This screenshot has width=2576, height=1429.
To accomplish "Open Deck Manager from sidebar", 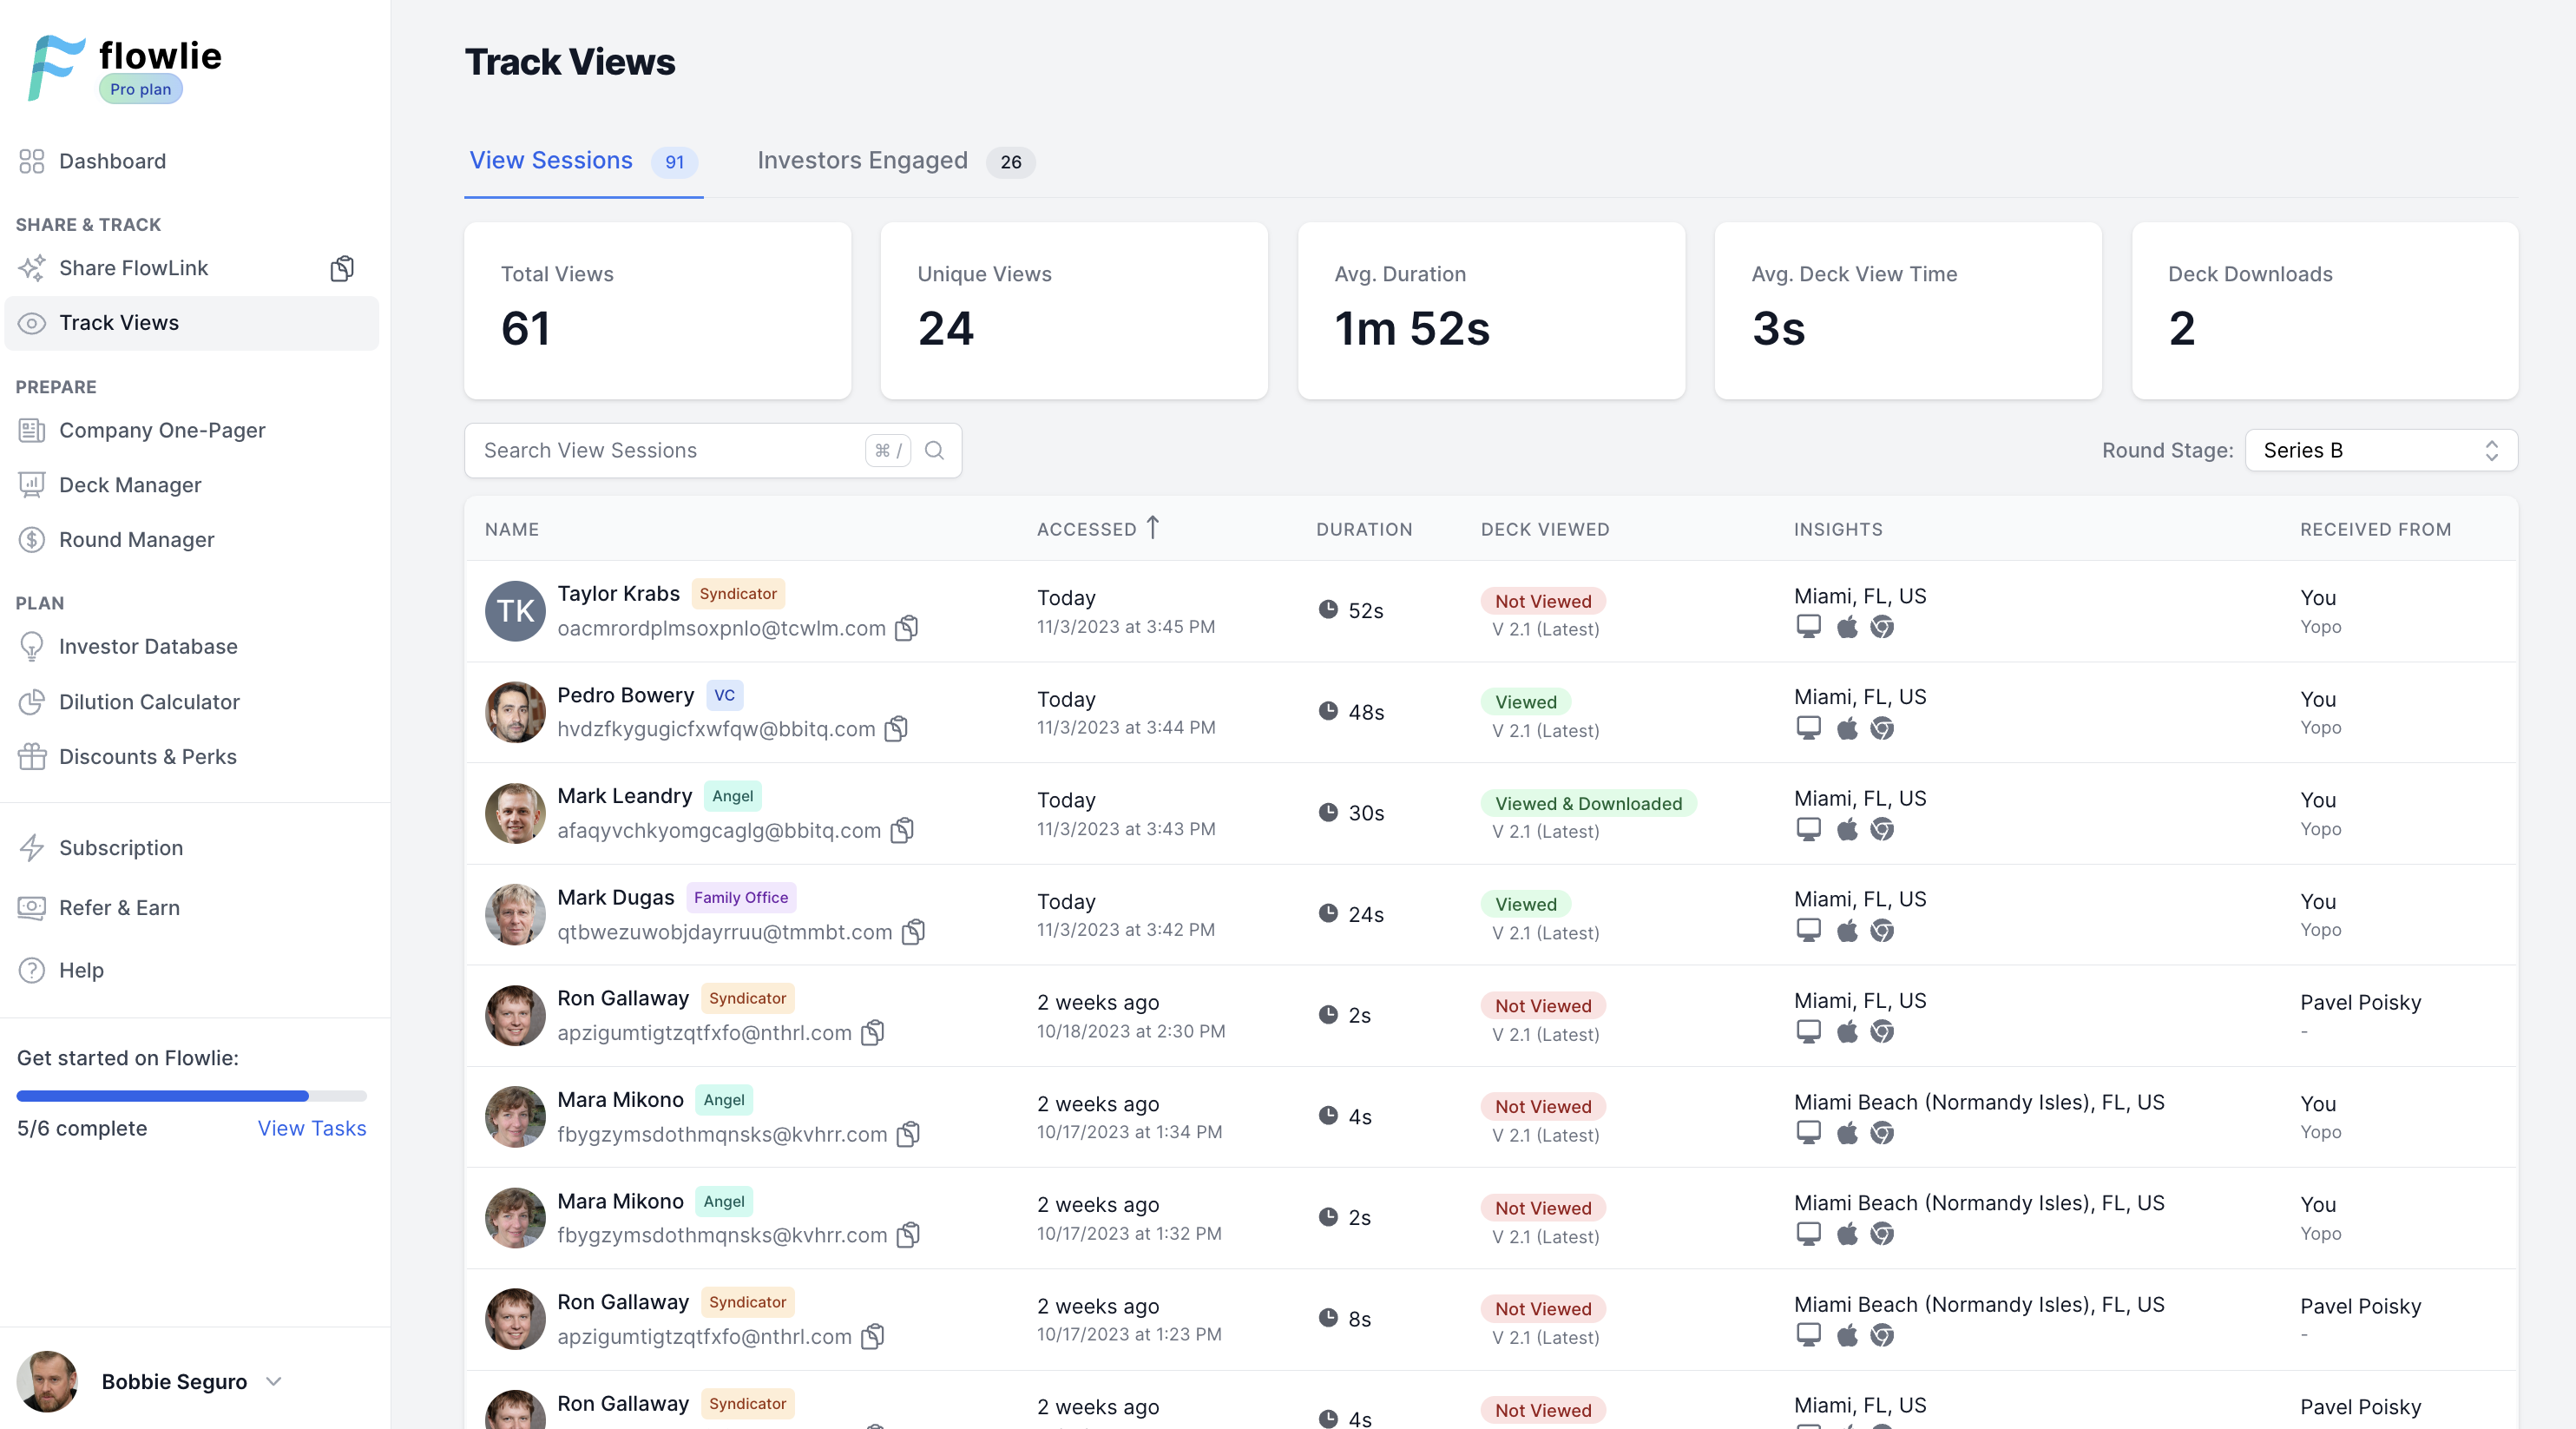I will (x=130, y=485).
